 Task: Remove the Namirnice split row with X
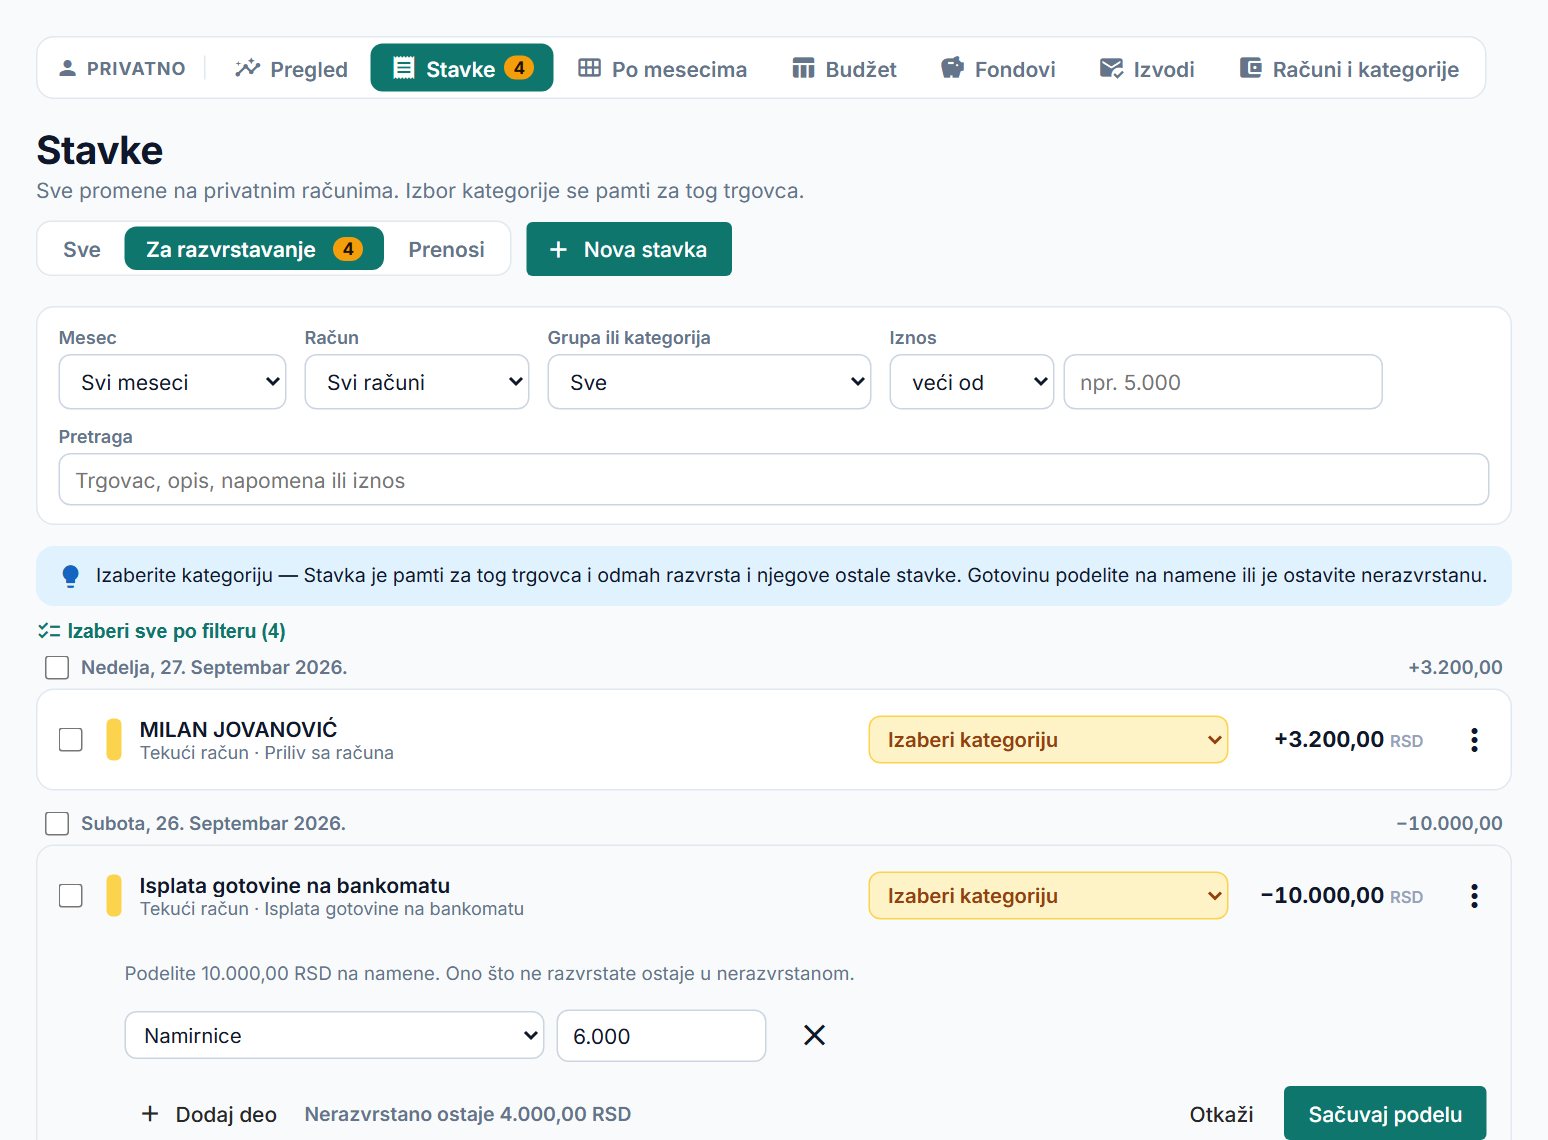pyautogui.click(x=815, y=1035)
